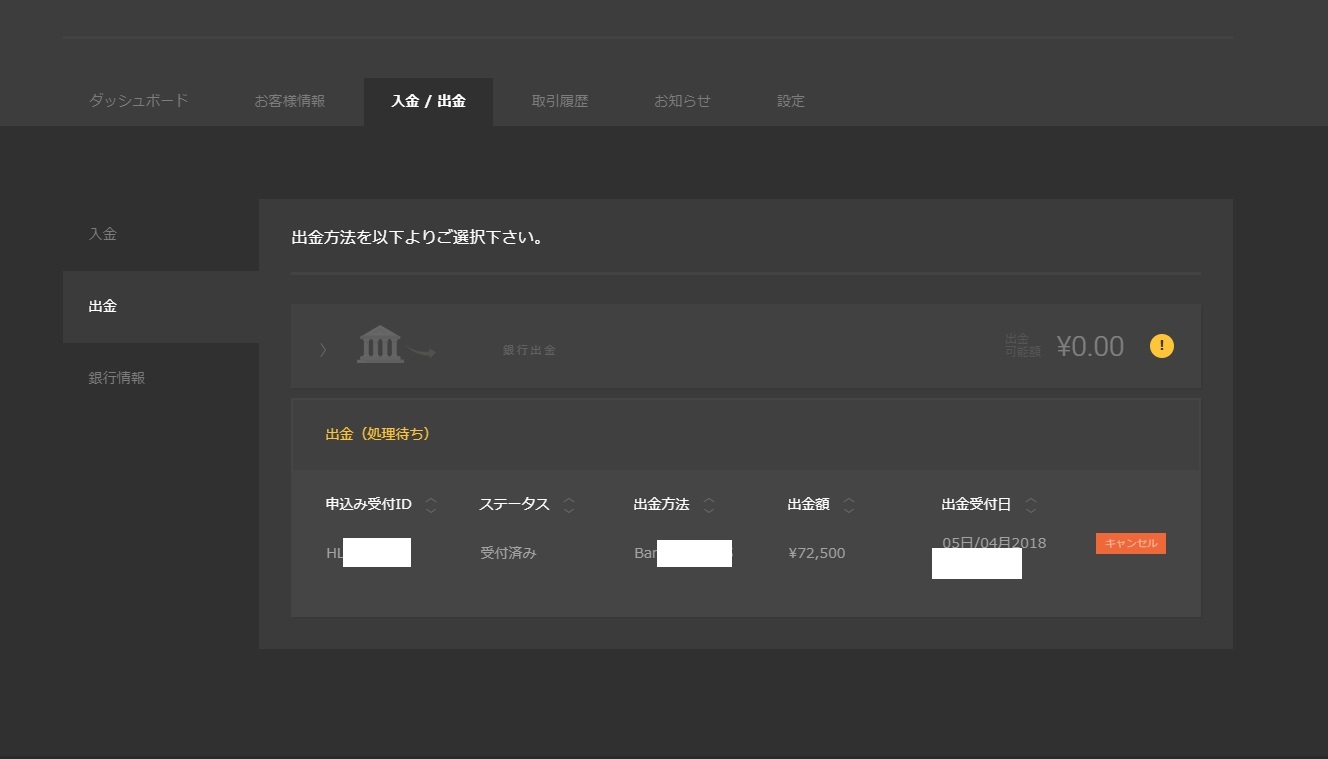Image resolution: width=1328 pixels, height=759 pixels.
Task: Go to the お知らせ tab
Action: tap(682, 101)
